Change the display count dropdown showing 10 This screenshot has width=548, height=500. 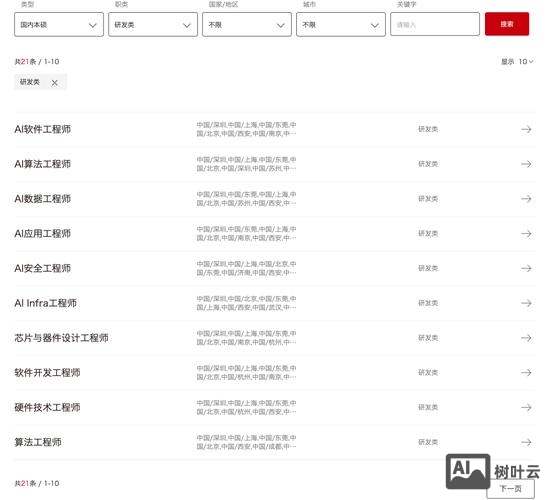pos(526,61)
